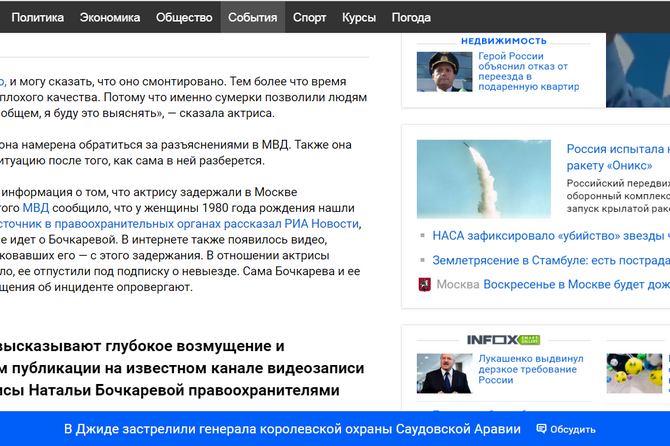Open the Землетрясение в Стамбуле headline
This screenshot has width=670, height=446.
pos(550,260)
